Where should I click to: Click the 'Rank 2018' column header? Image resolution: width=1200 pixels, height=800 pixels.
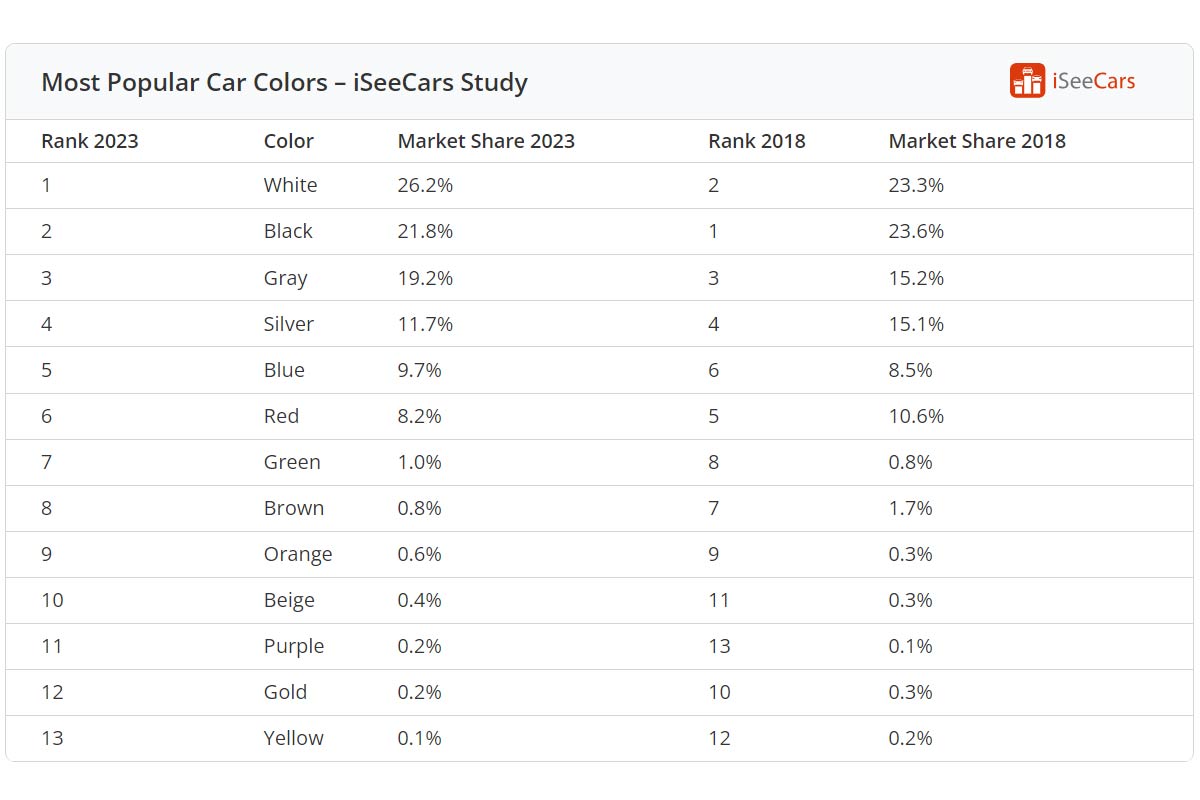click(757, 141)
